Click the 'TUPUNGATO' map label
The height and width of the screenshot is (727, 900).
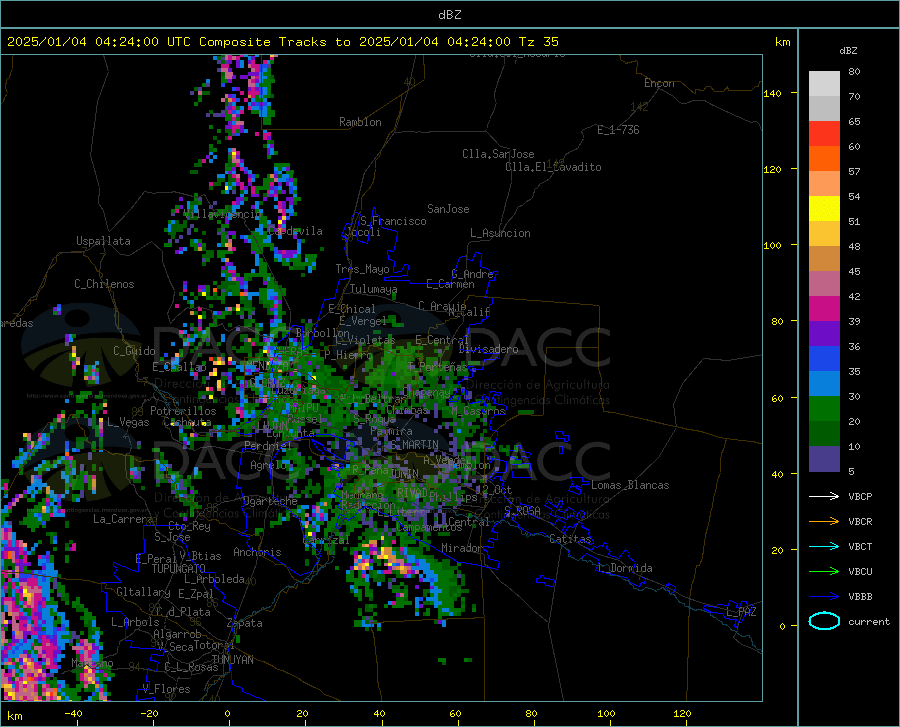click(179, 569)
